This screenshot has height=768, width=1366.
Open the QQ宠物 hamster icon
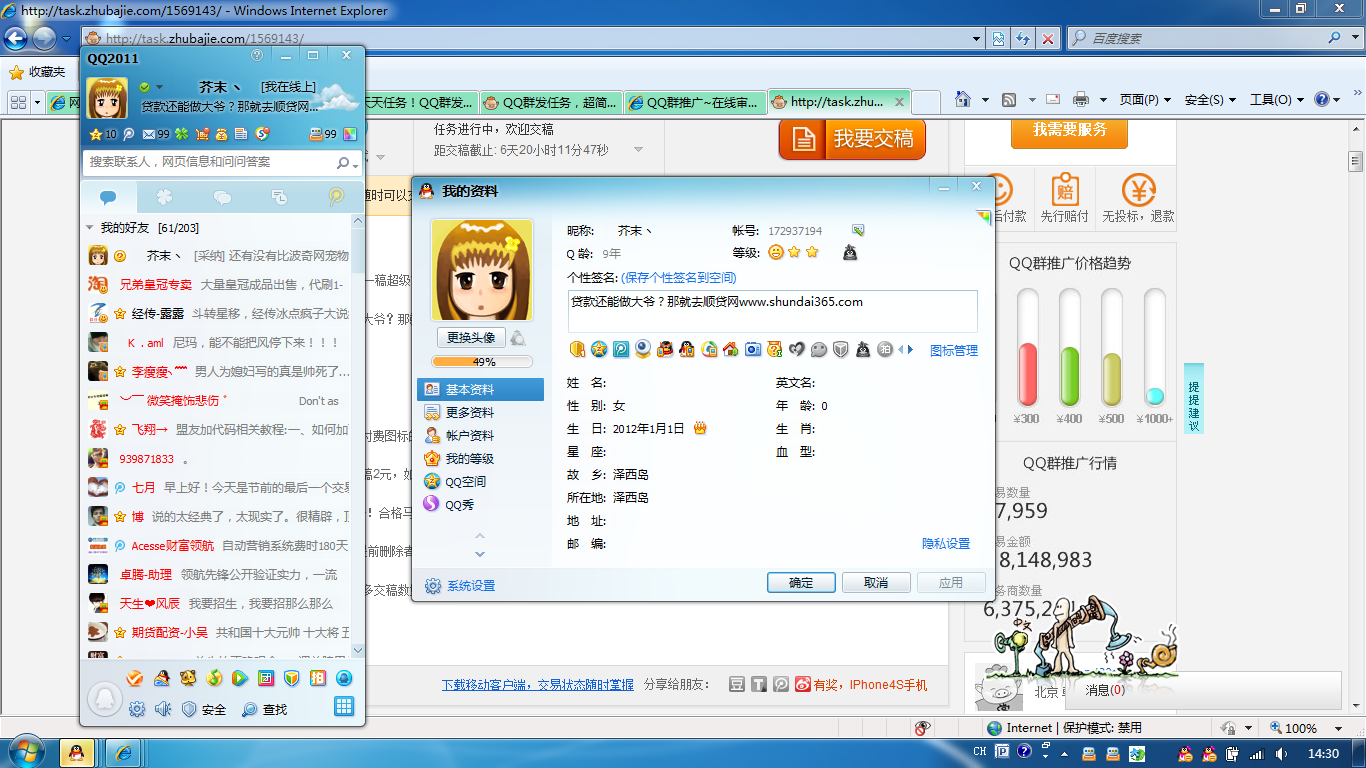coord(188,678)
